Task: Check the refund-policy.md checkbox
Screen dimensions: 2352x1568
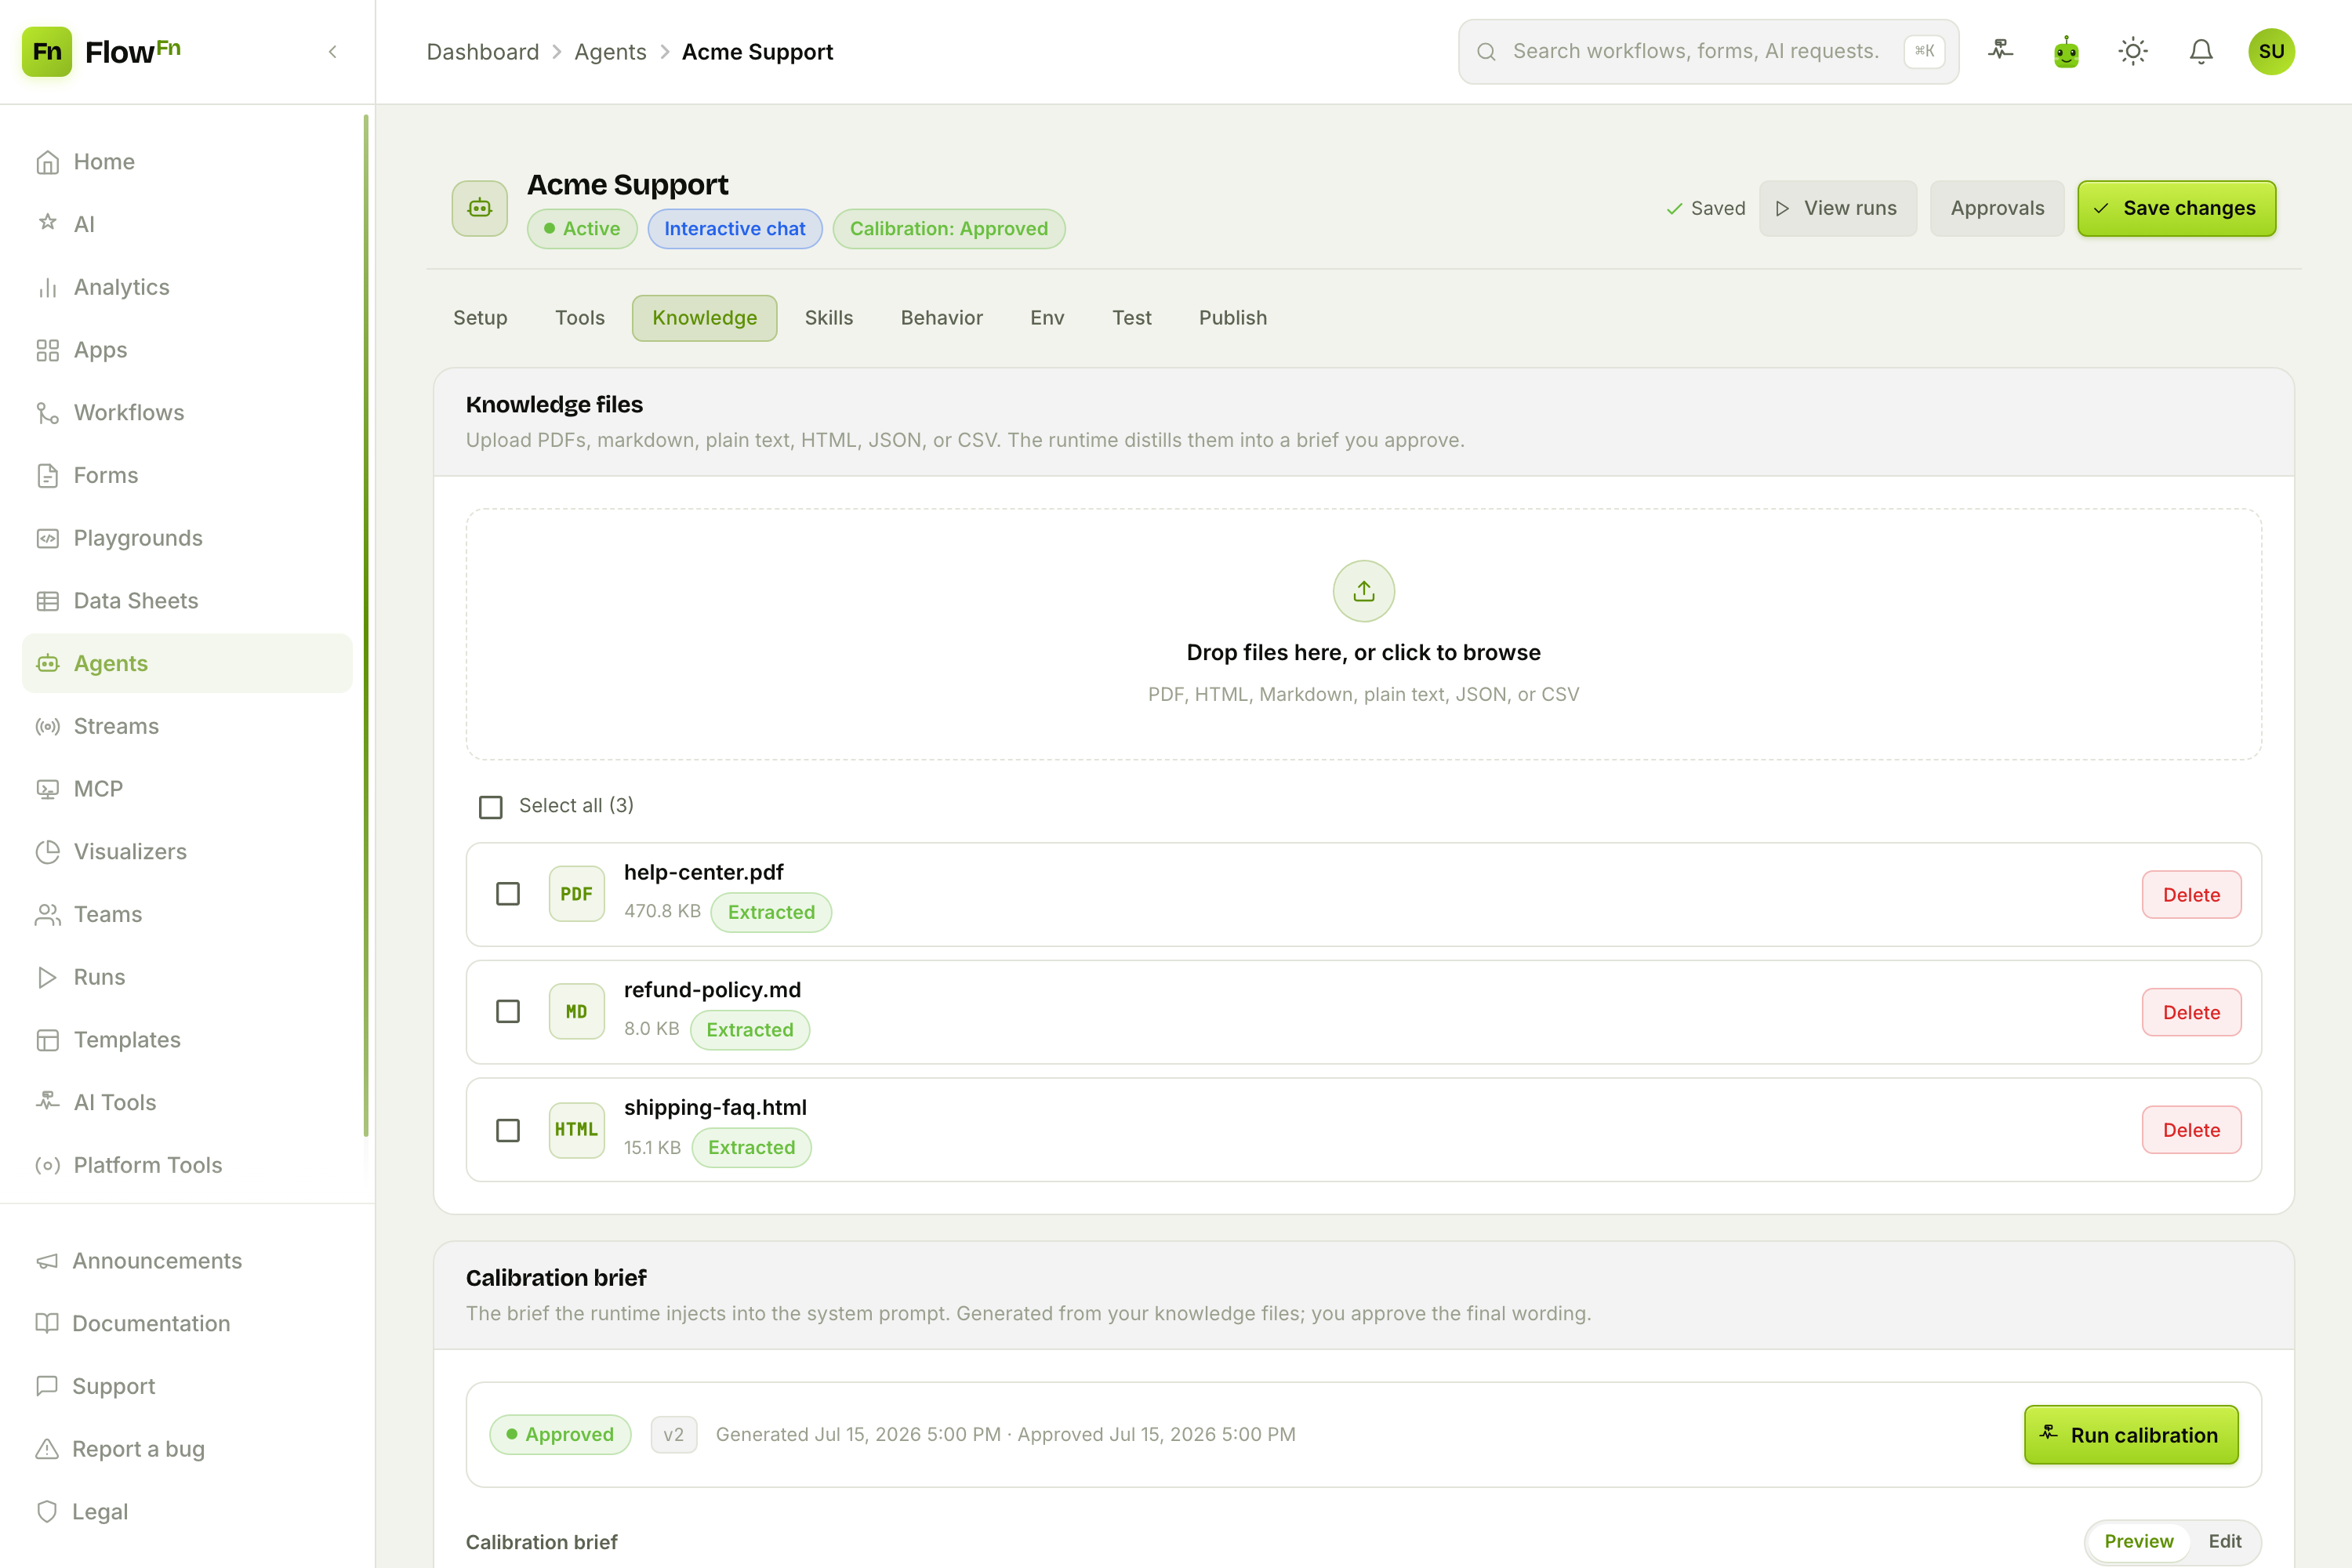Action: point(508,1012)
